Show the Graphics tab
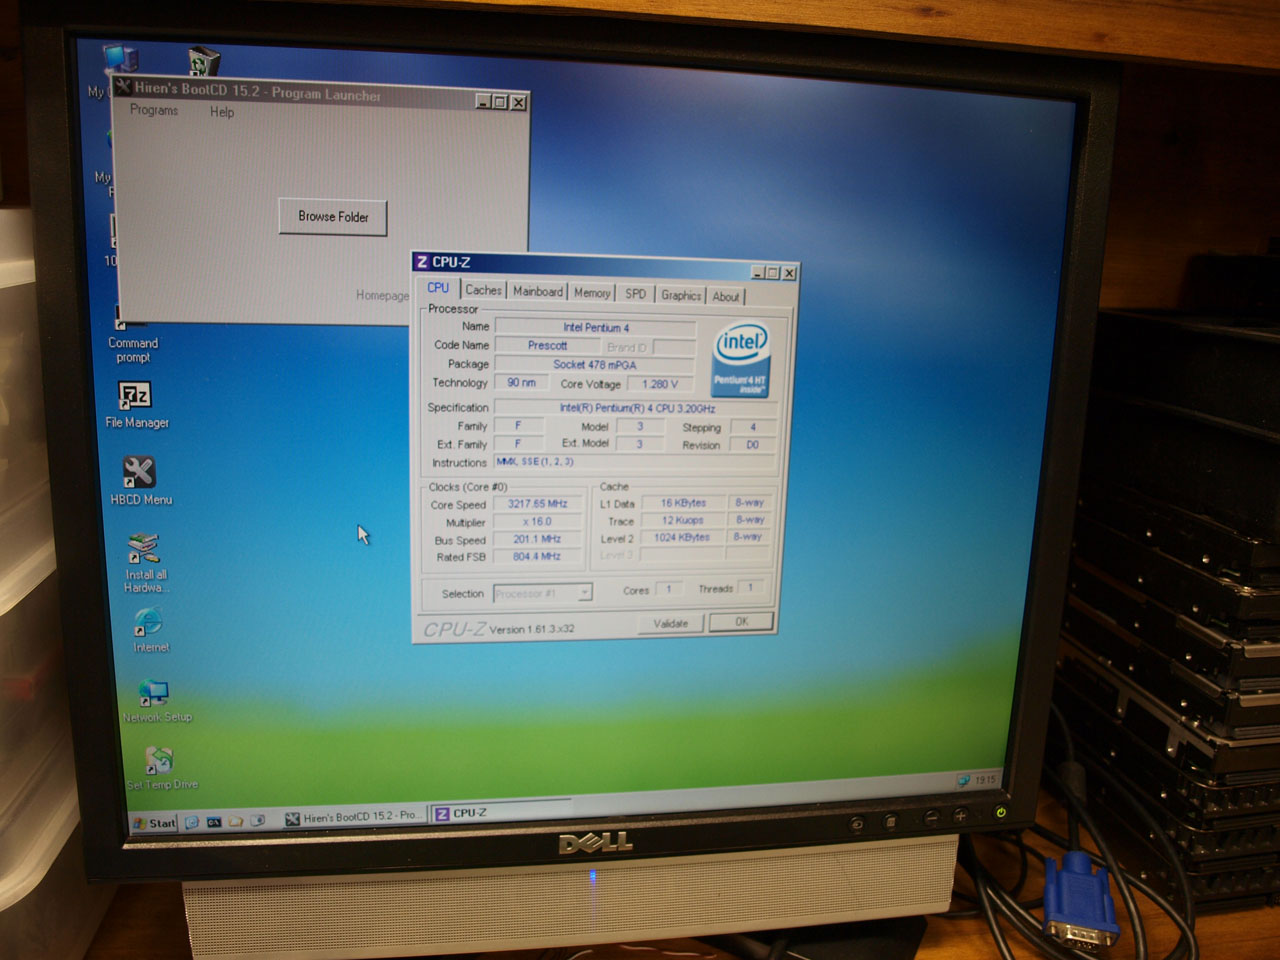The height and width of the screenshot is (960, 1280). coord(681,295)
